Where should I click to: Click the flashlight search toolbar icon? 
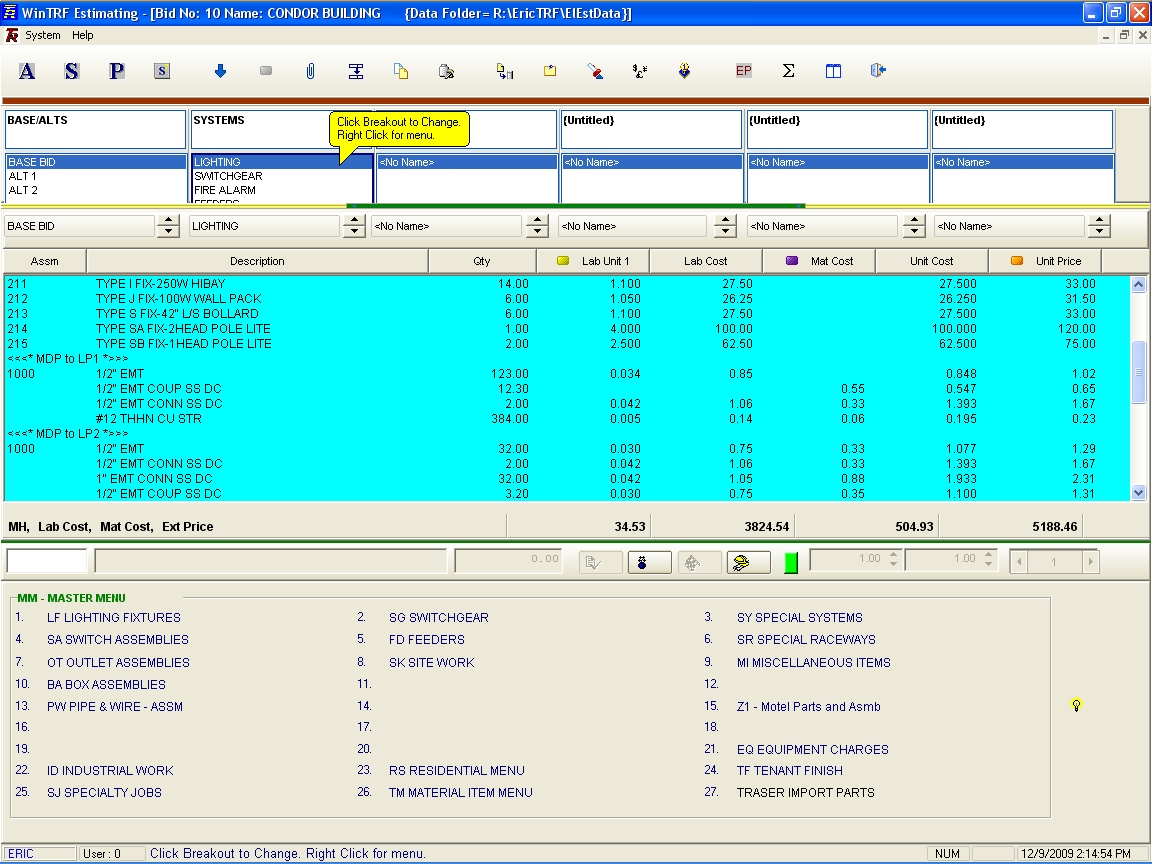tap(595, 71)
